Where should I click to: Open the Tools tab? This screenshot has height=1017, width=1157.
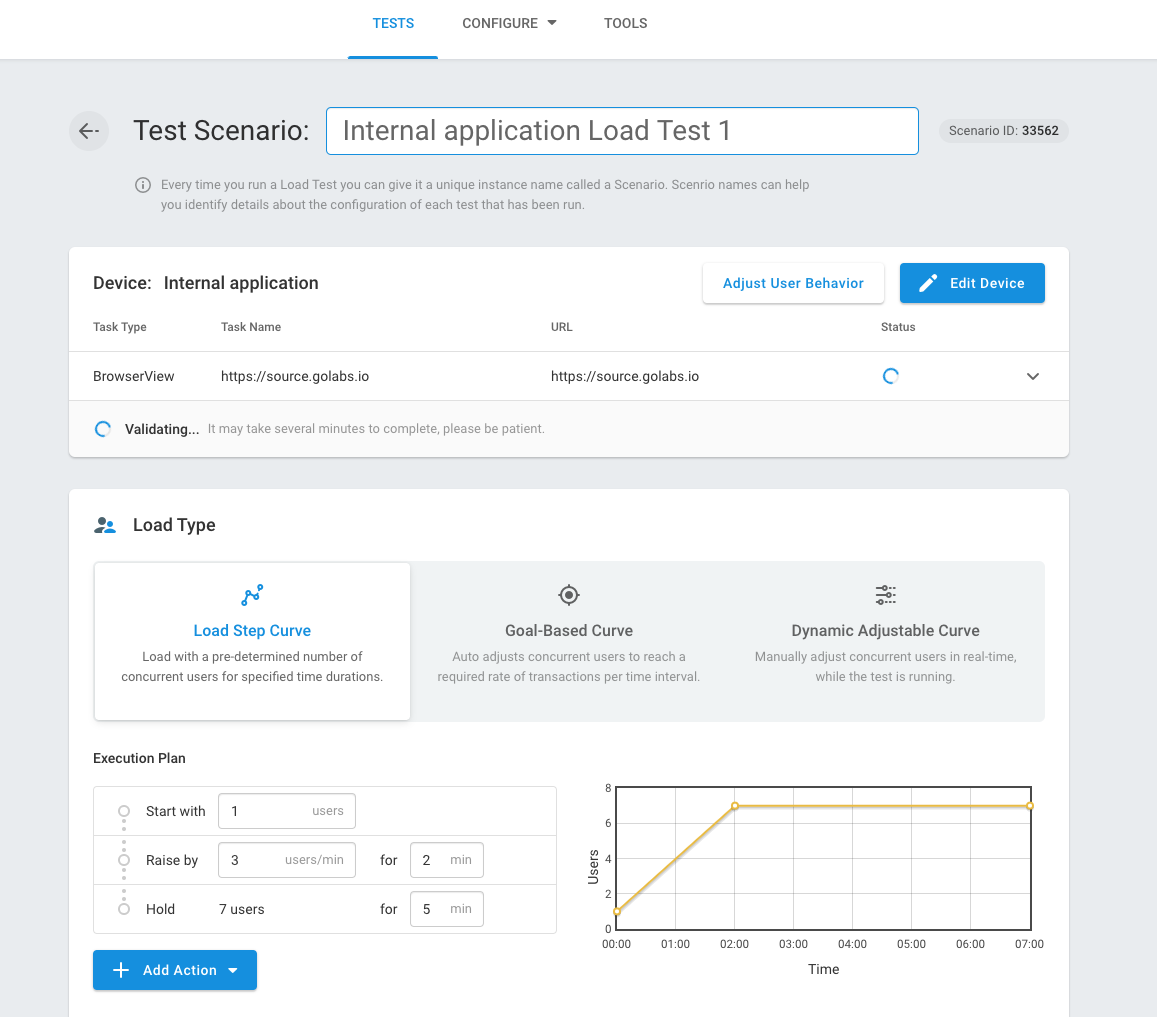(626, 23)
